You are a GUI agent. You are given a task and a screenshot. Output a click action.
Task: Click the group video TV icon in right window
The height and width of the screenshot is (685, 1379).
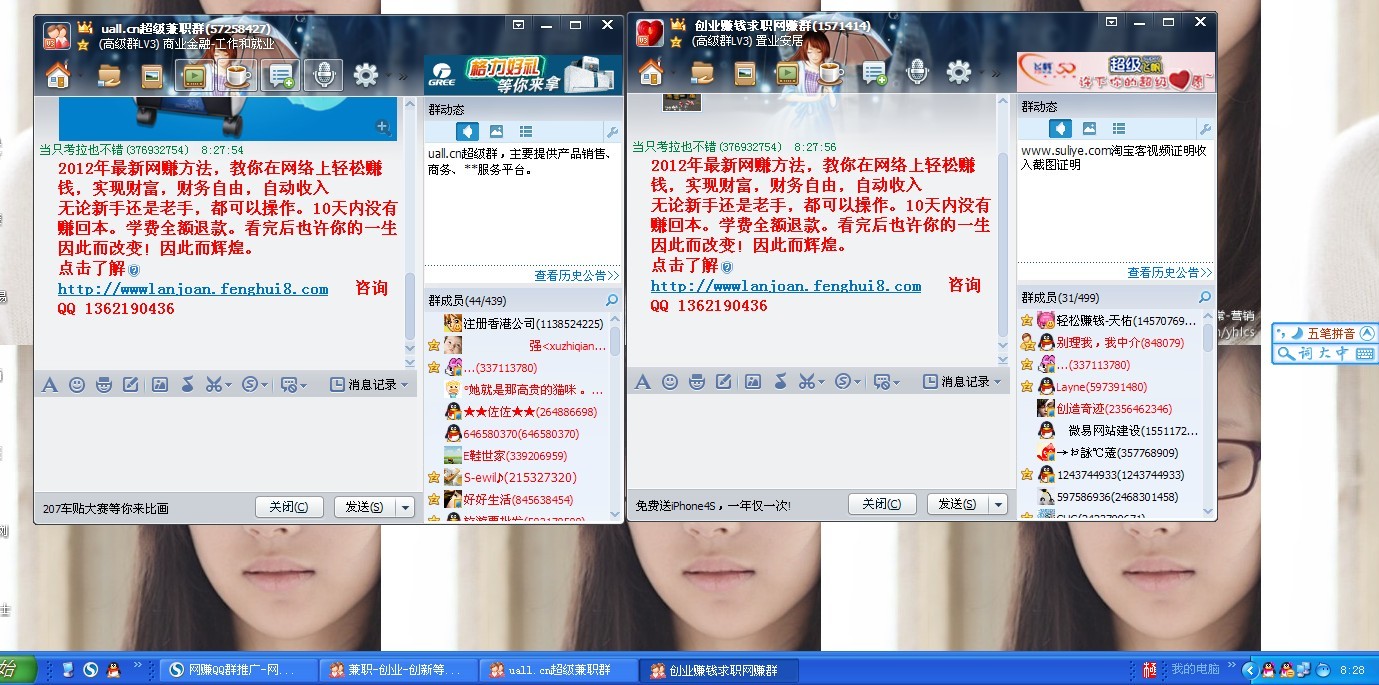coord(787,73)
